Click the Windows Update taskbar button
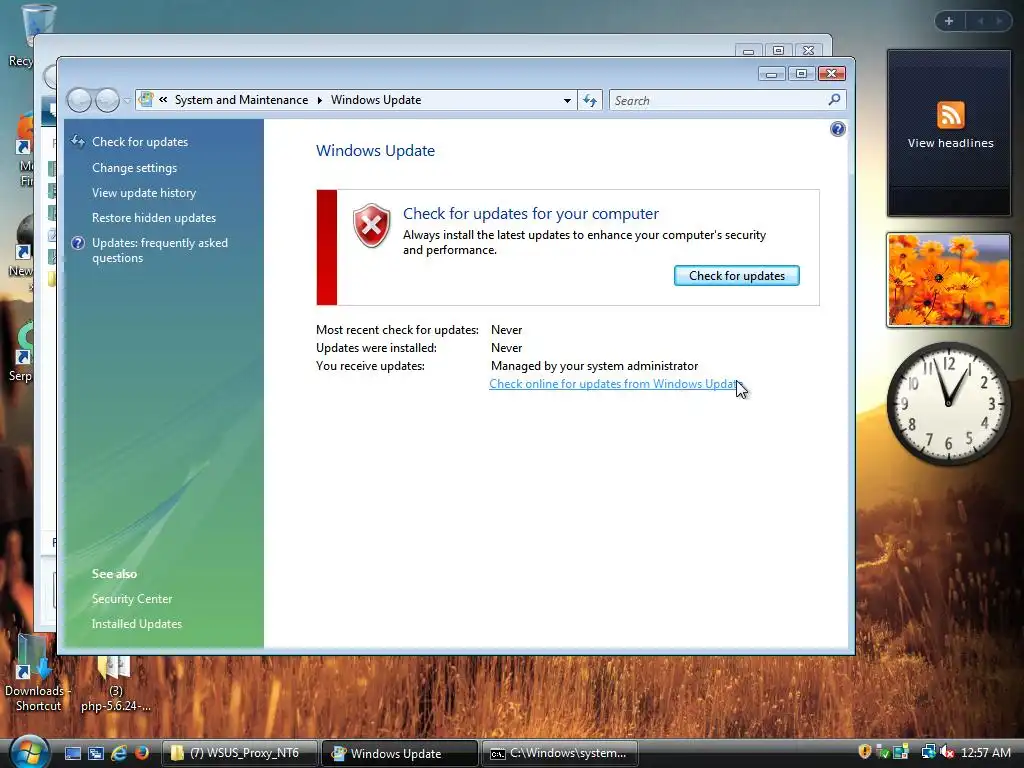Viewport: 1024px width, 768px height. point(399,753)
